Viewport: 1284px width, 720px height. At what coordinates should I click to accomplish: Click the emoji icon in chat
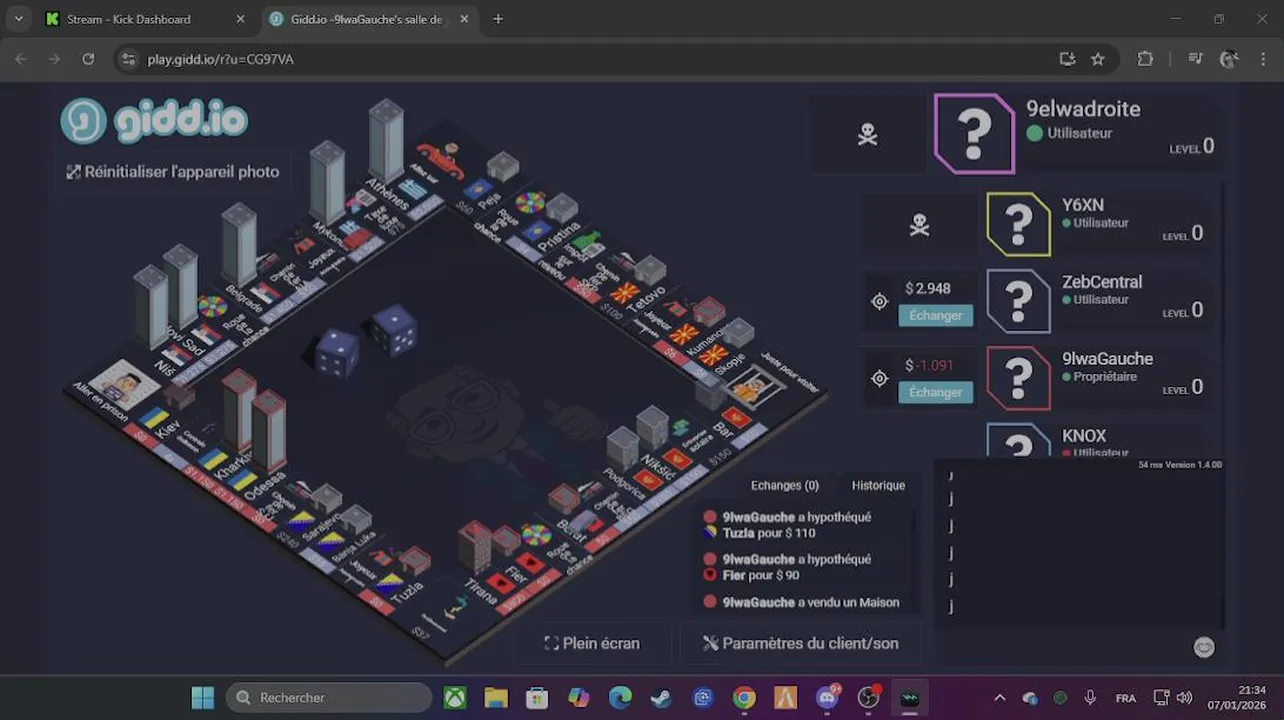click(x=1204, y=647)
